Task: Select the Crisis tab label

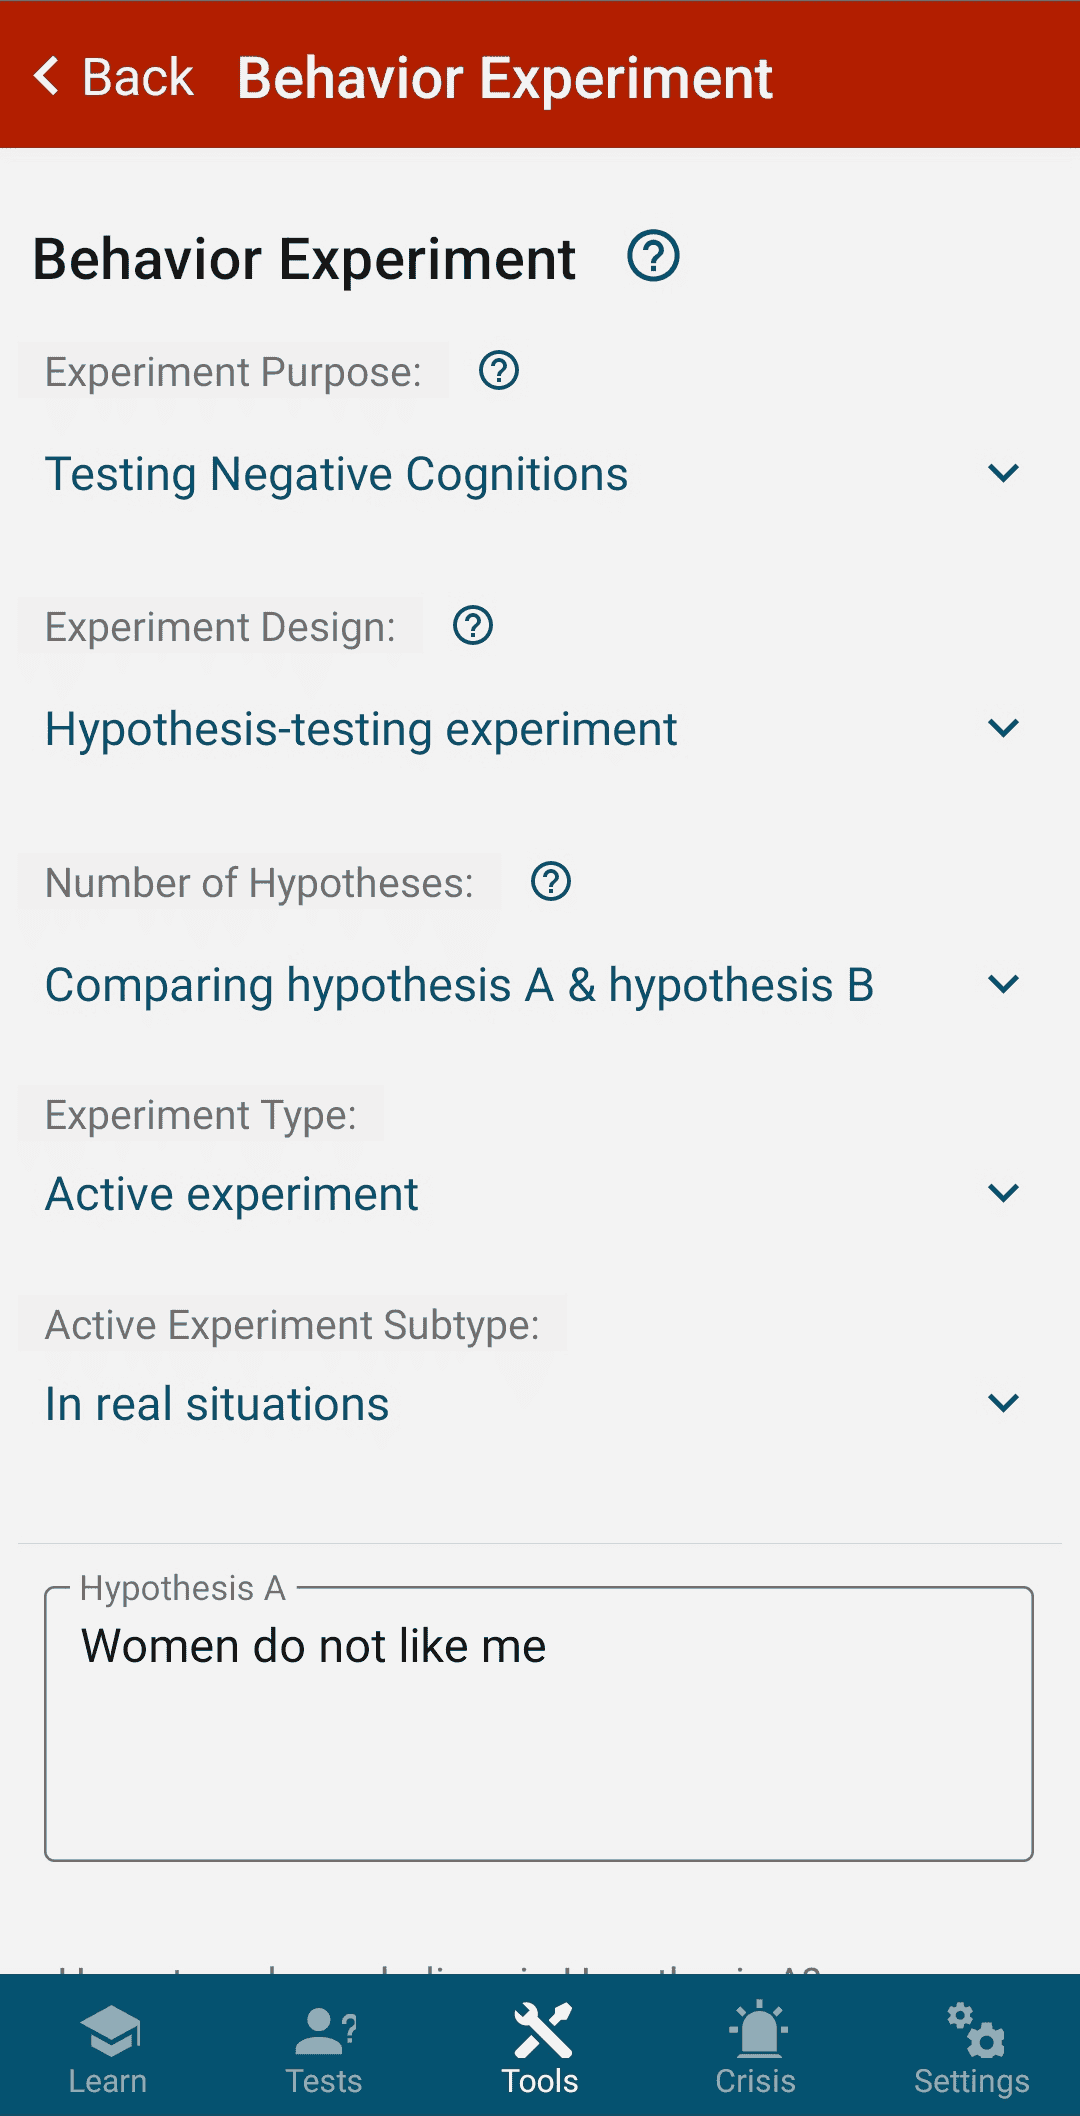Action: [756, 2082]
